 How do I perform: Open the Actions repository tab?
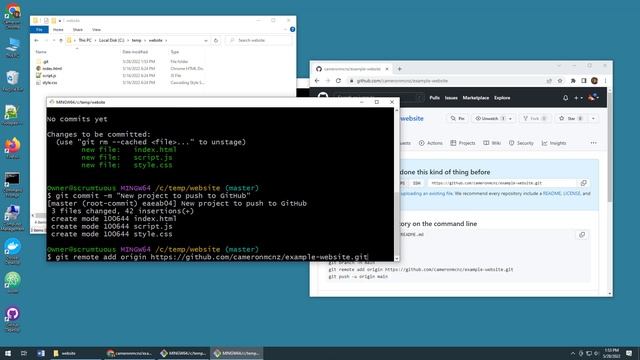431,143
